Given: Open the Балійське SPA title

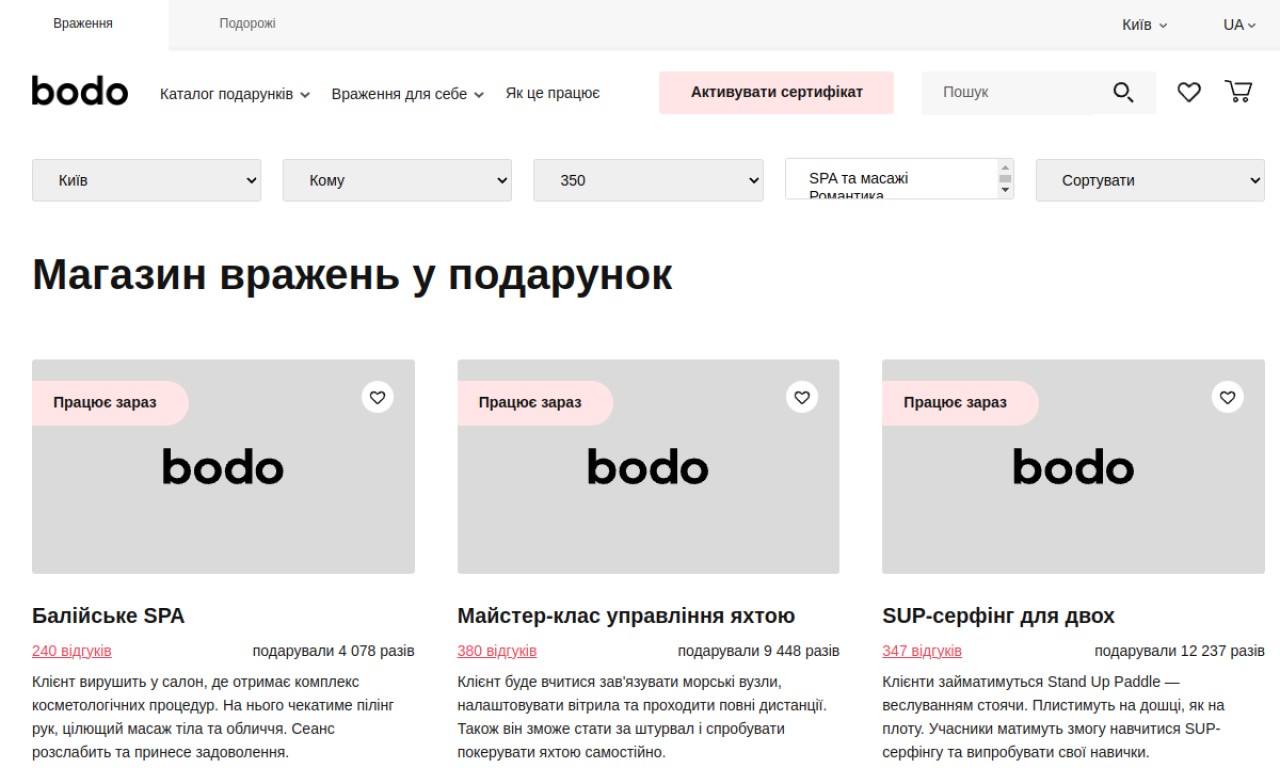Looking at the screenshot, I should pyautogui.click(x=108, y=615).
